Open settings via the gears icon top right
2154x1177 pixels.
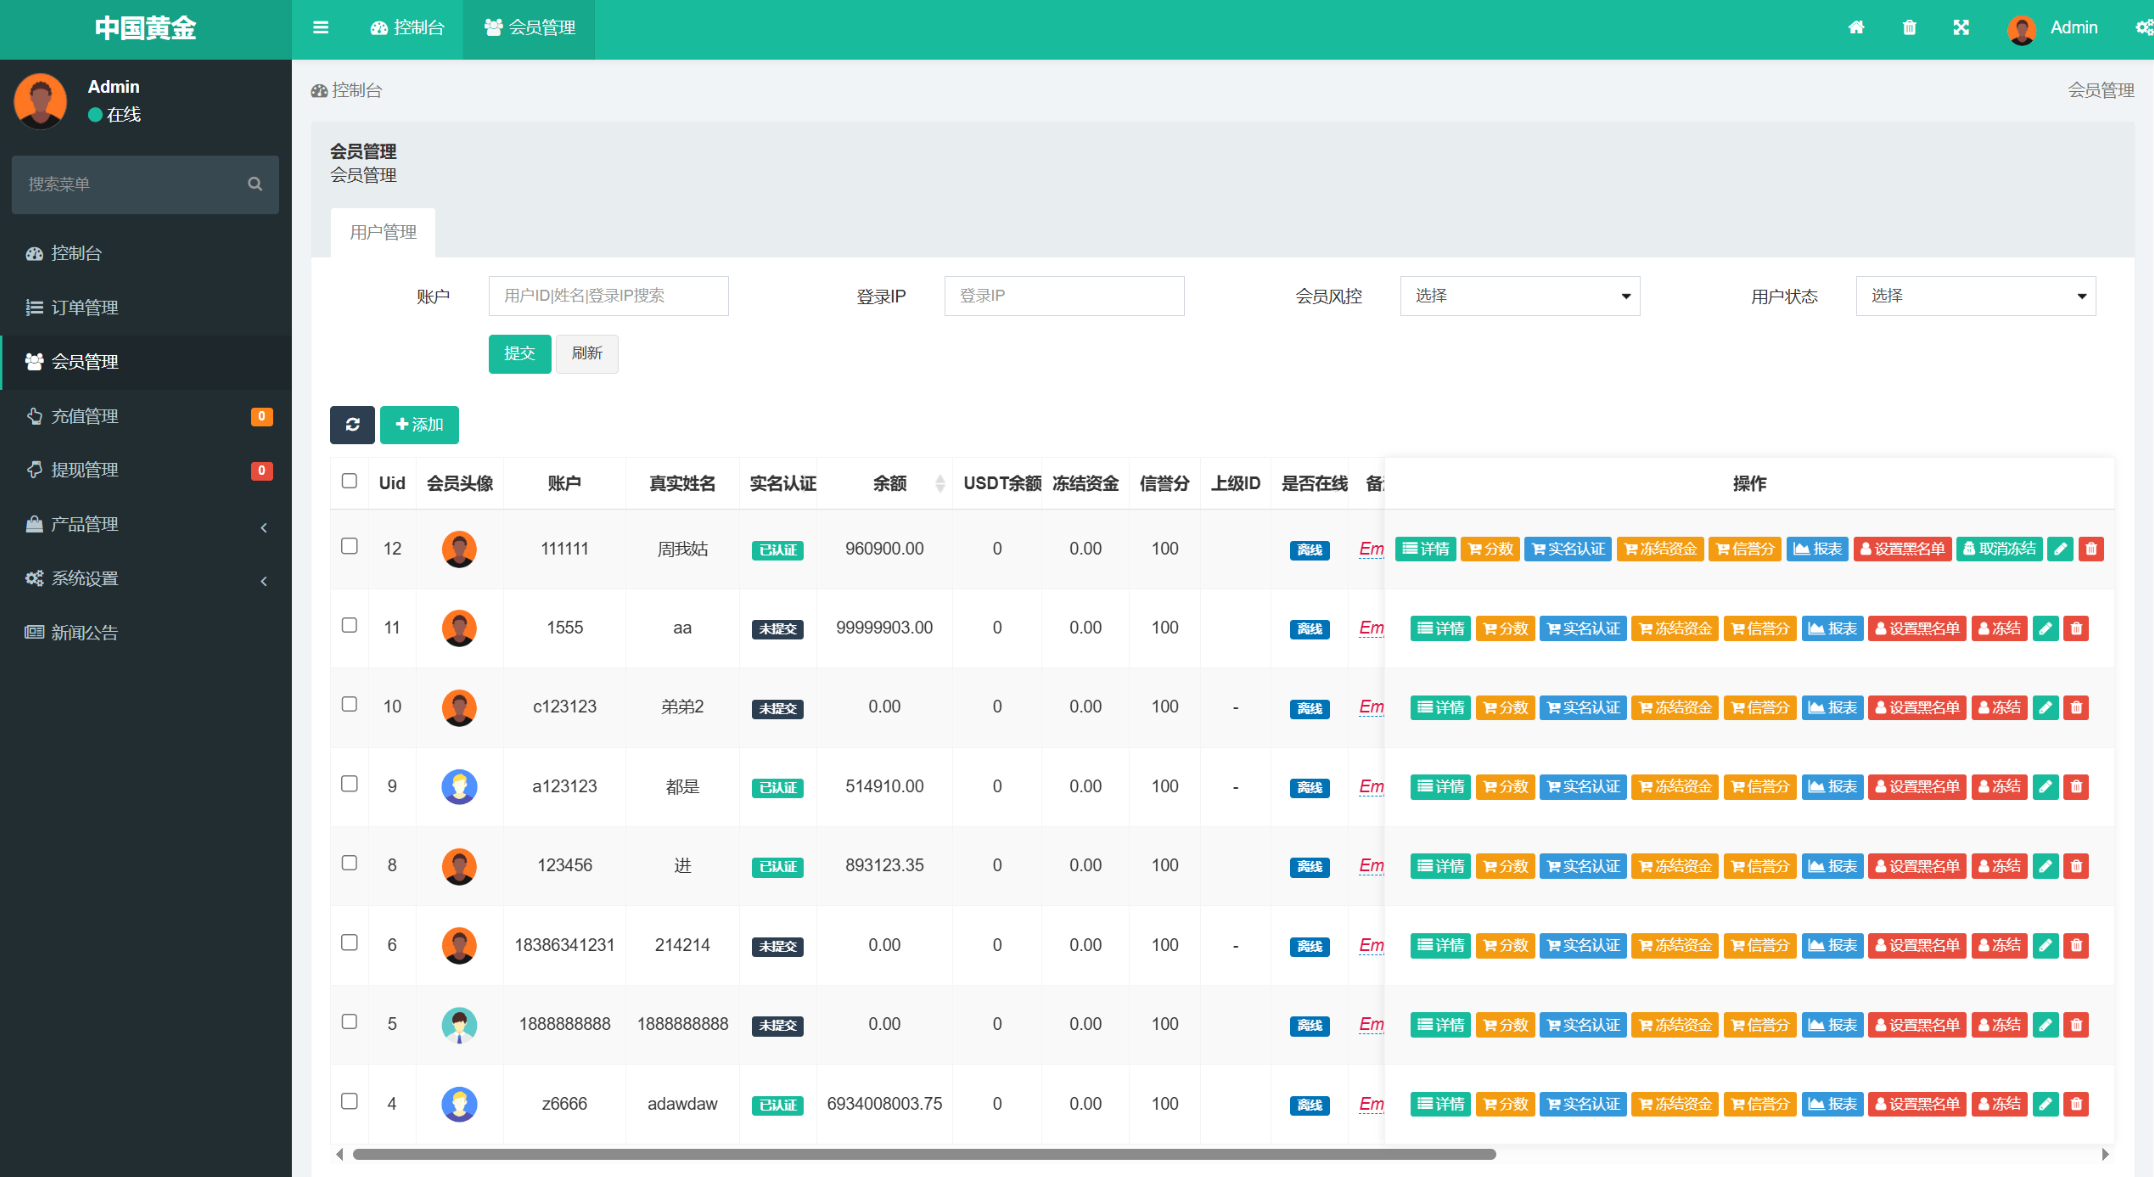point(2140,27)
